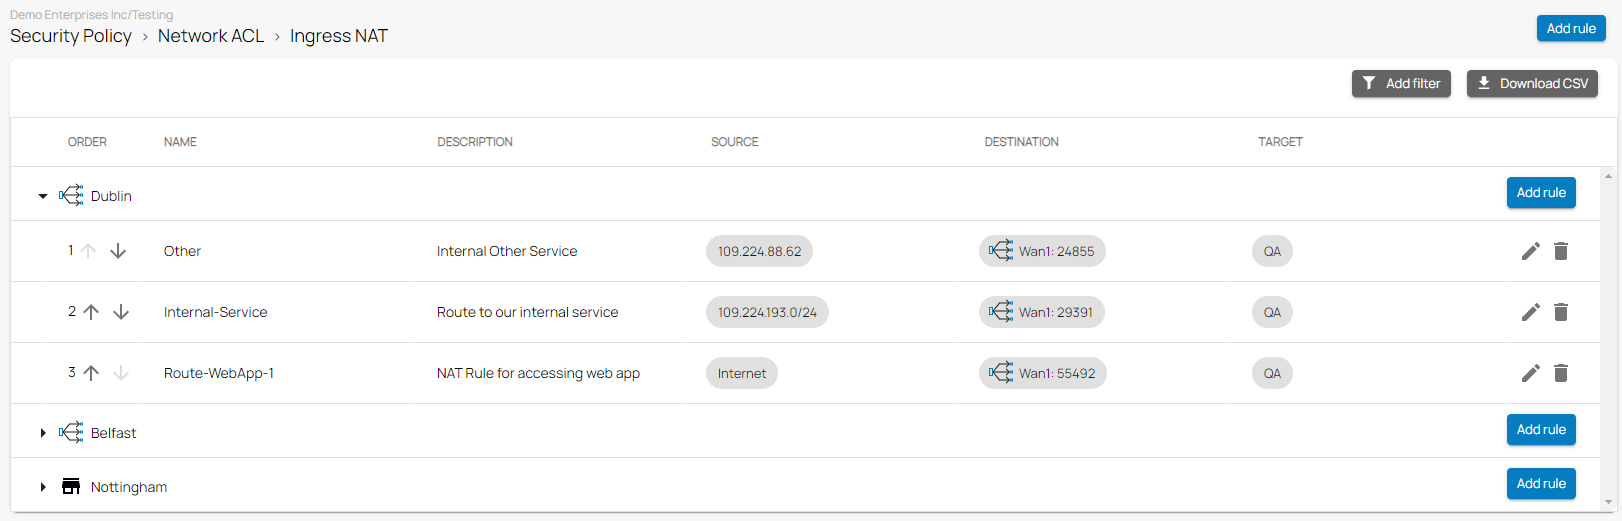The image size is (1622, 521).
Task: Click the top-right Add rule button
Action: coord(1570,29)
